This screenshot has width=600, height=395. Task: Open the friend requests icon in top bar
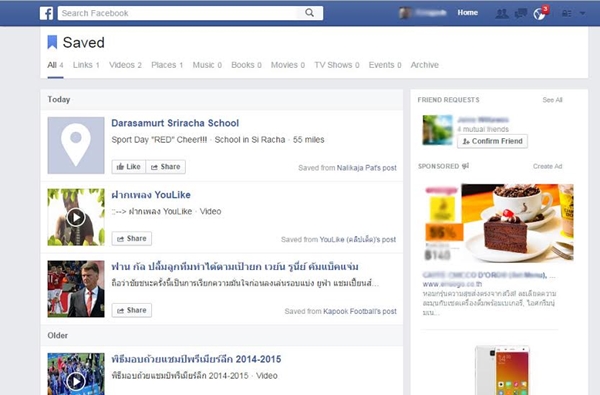click(502, 14)
